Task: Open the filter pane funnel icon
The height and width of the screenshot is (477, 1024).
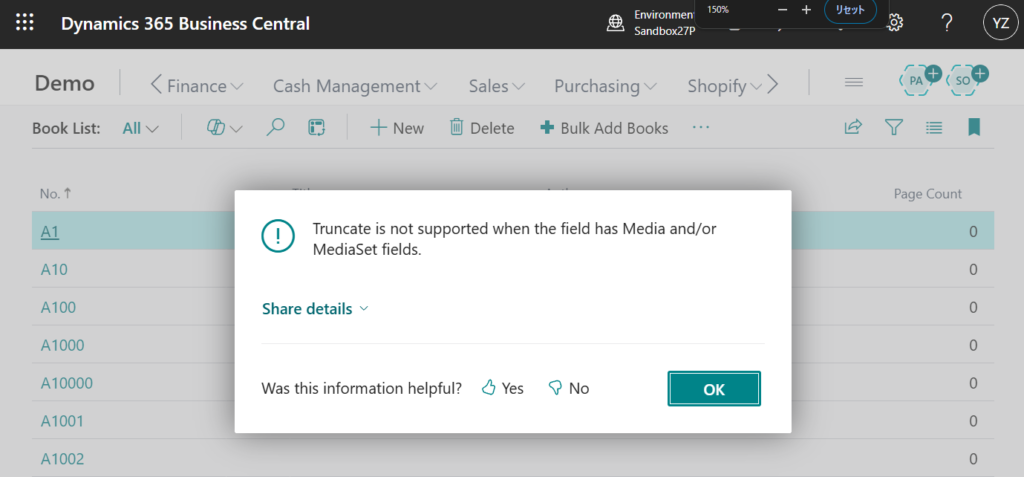Action: [894, 127]
